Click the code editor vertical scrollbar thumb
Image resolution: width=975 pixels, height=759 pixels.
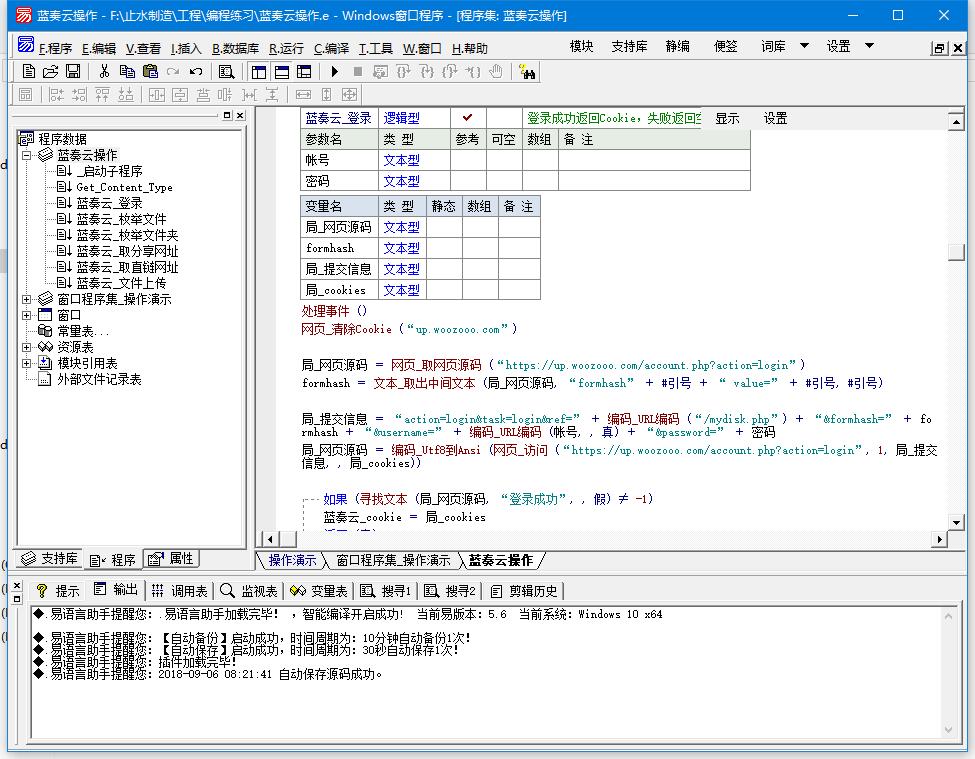pos(956,252)
